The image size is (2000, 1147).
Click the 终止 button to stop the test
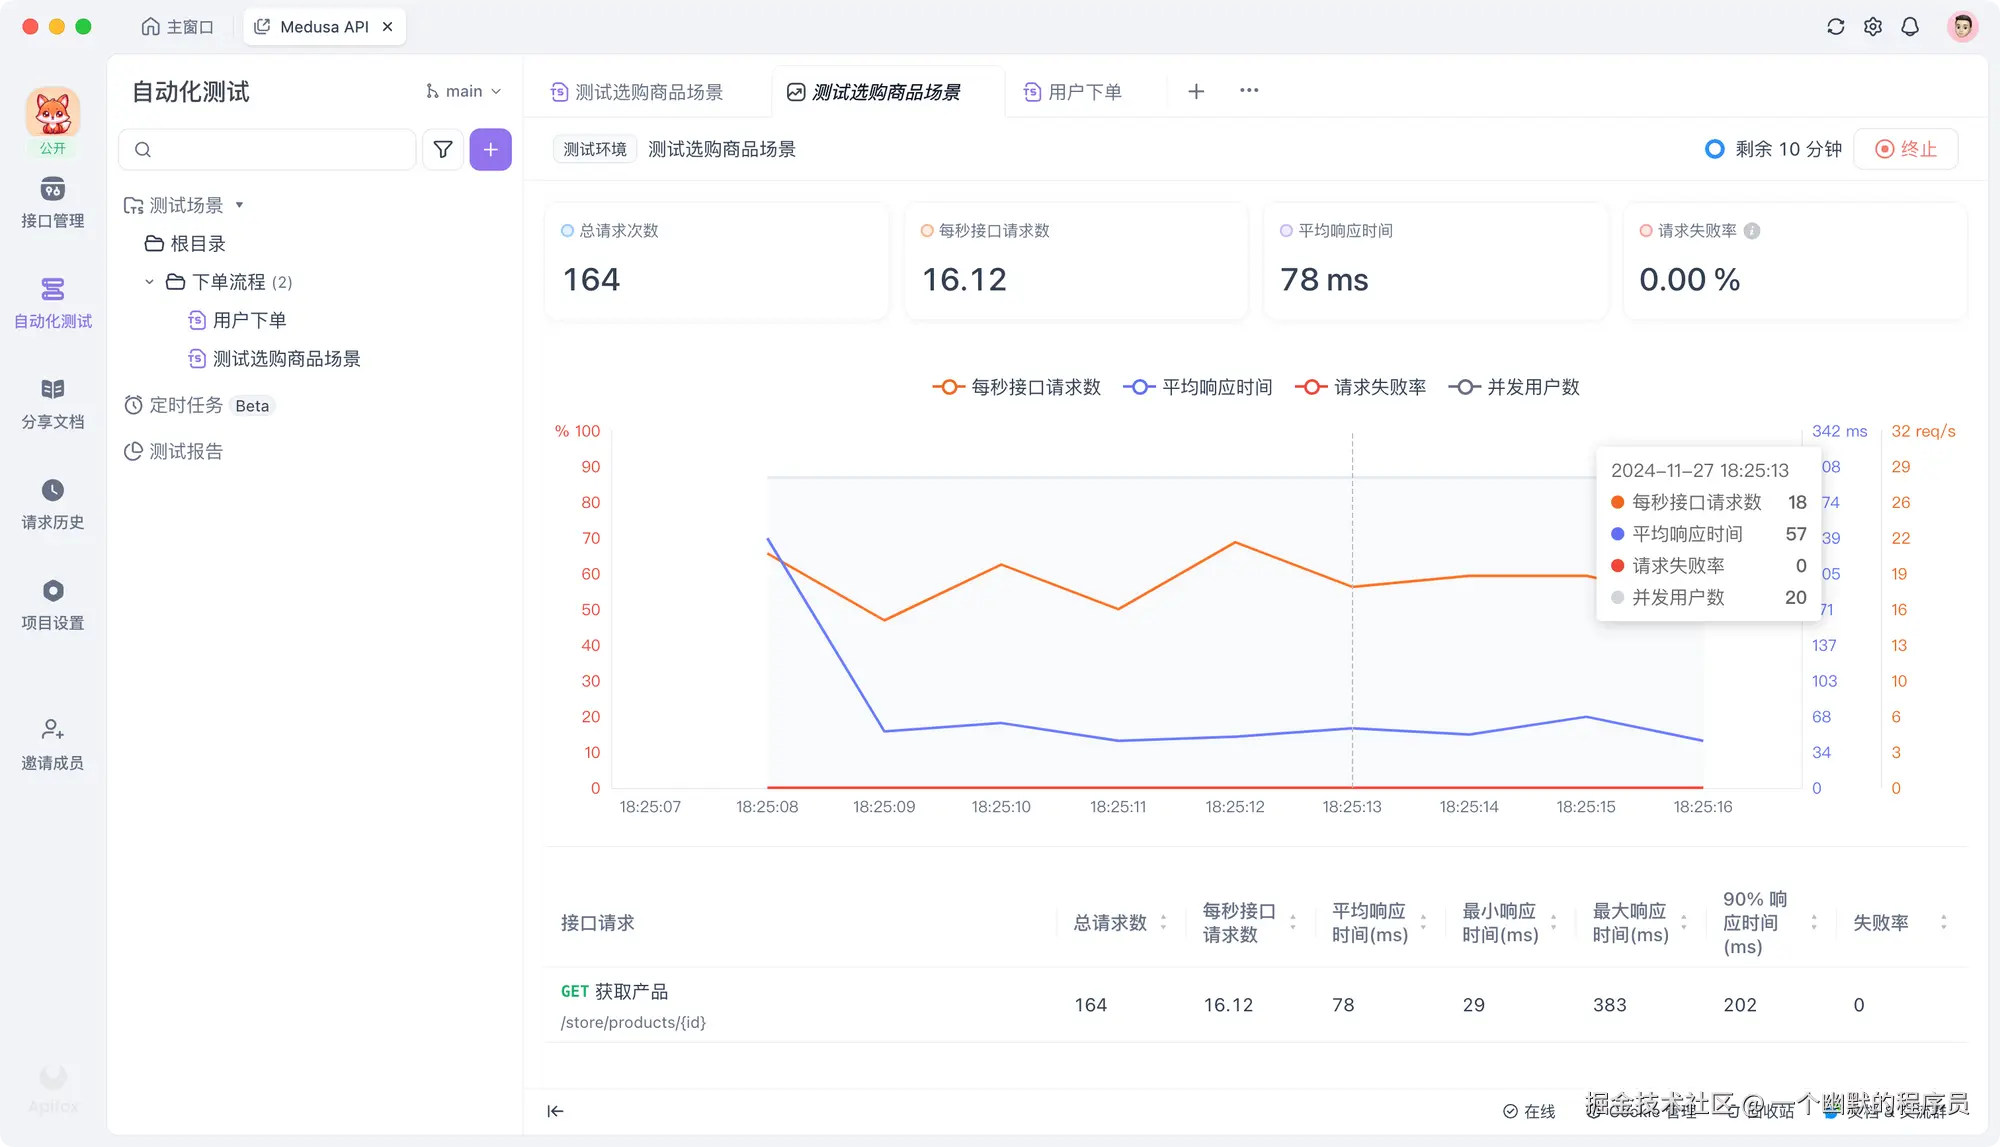tap(1906, 148)
